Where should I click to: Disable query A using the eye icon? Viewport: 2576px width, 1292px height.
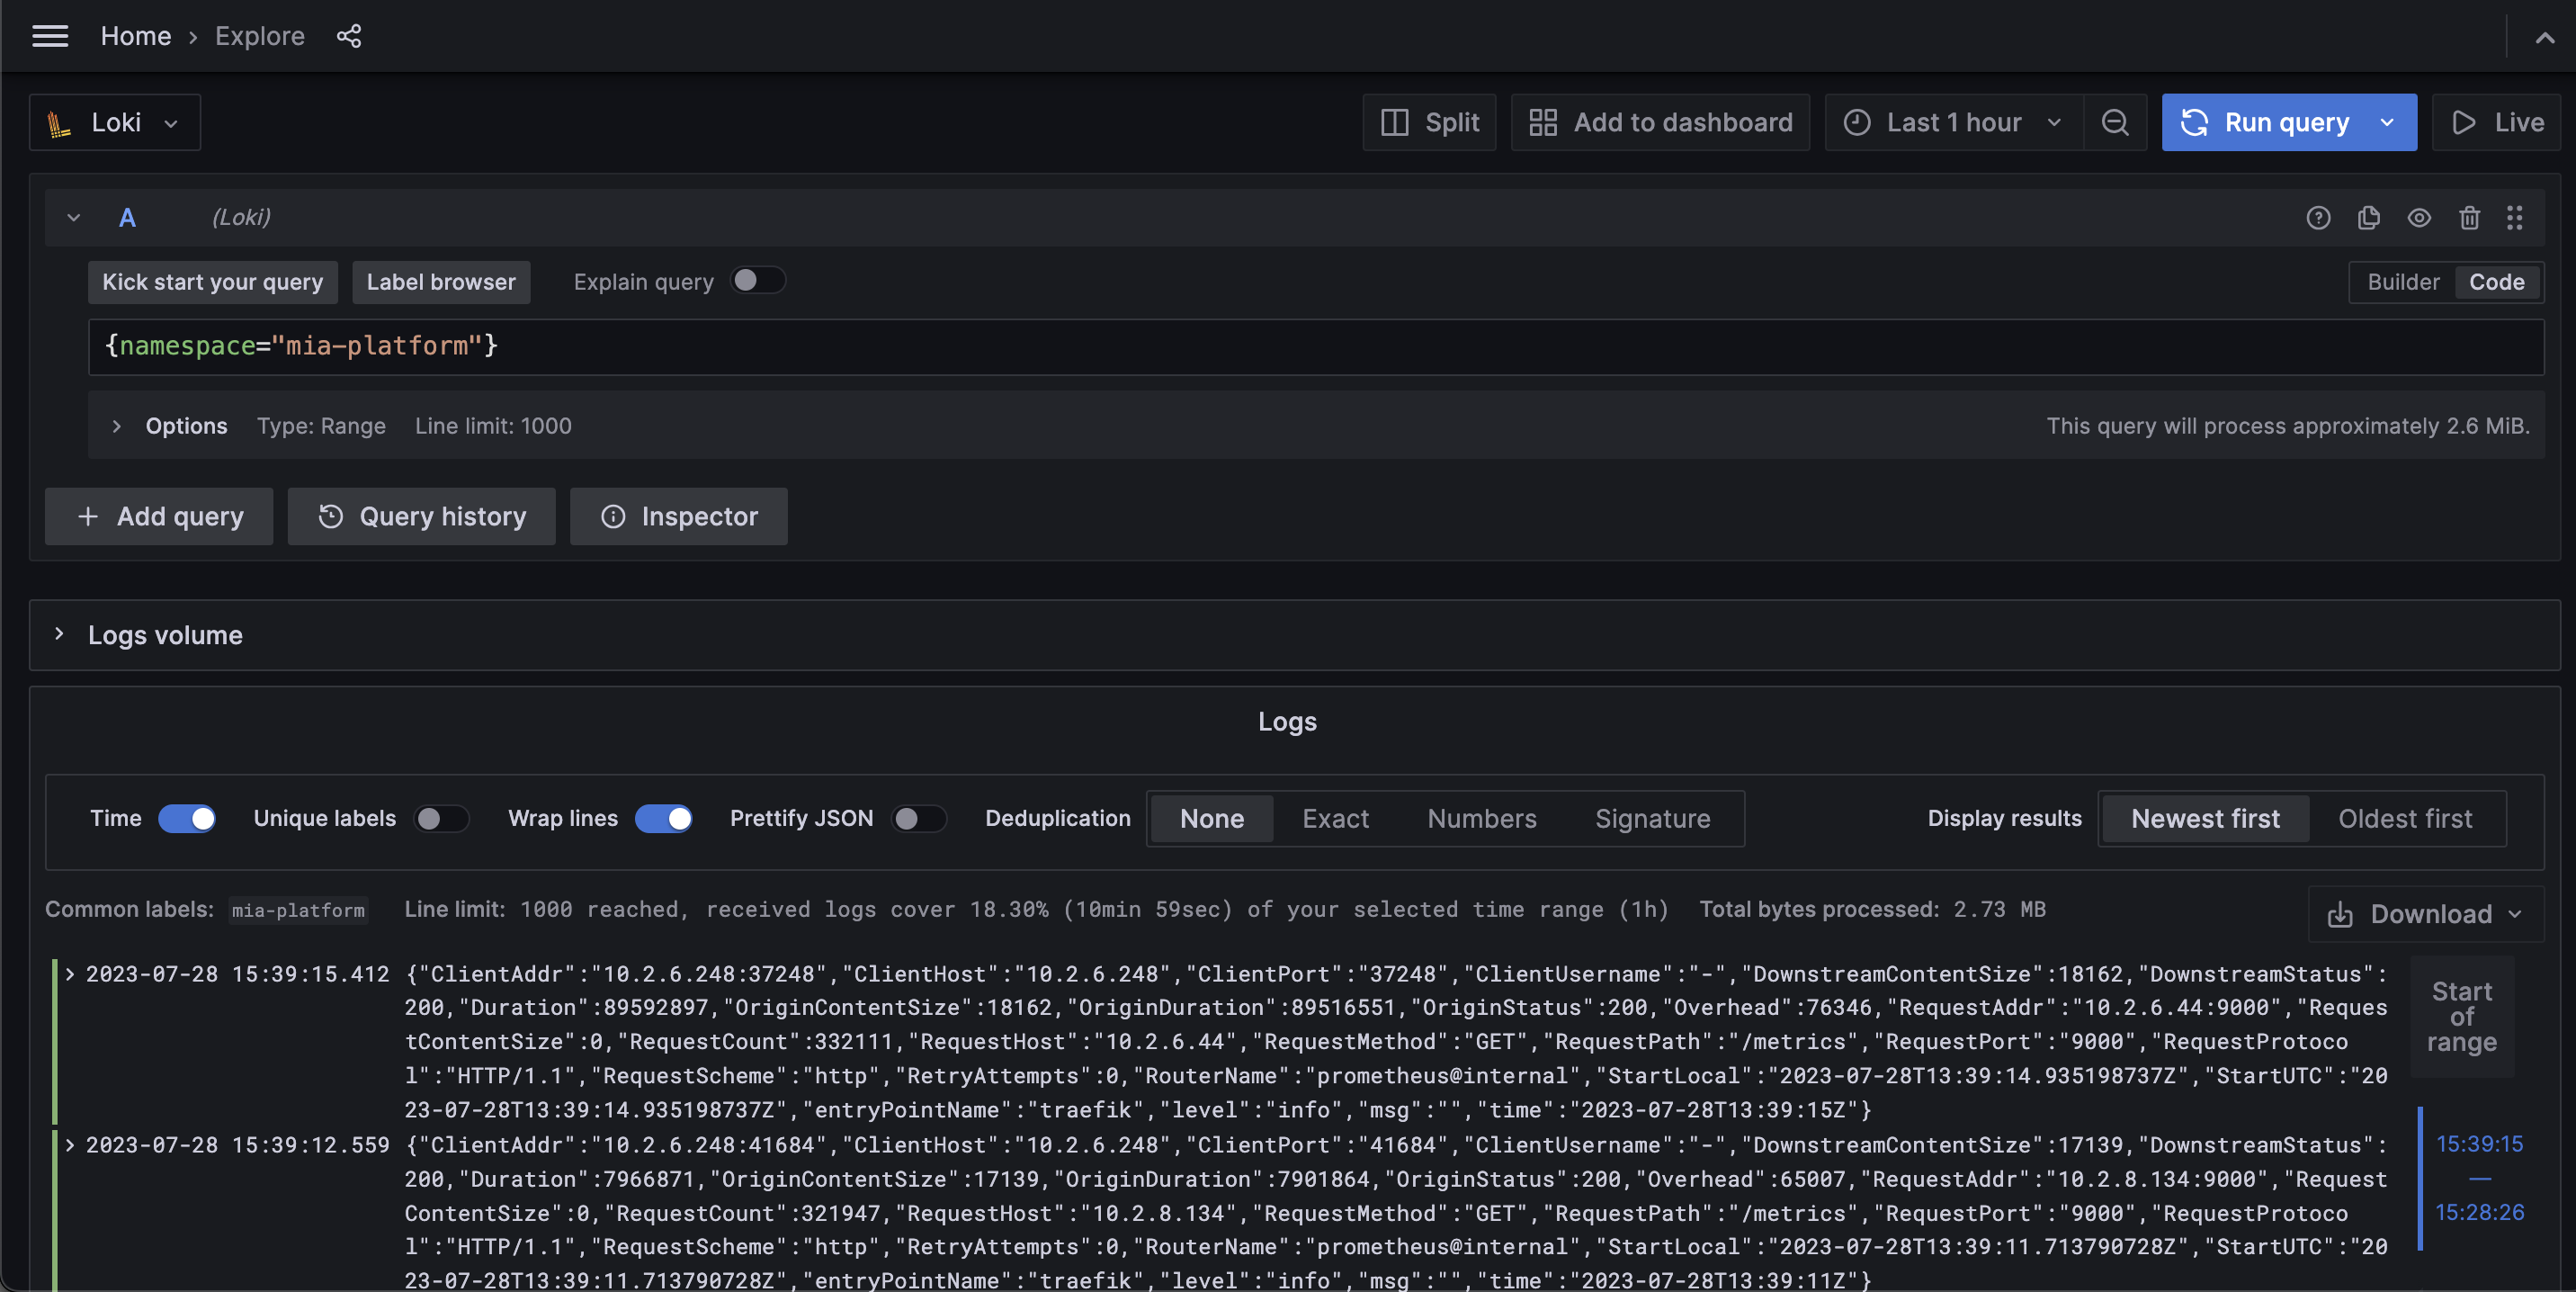click(x=2419, y=217)
